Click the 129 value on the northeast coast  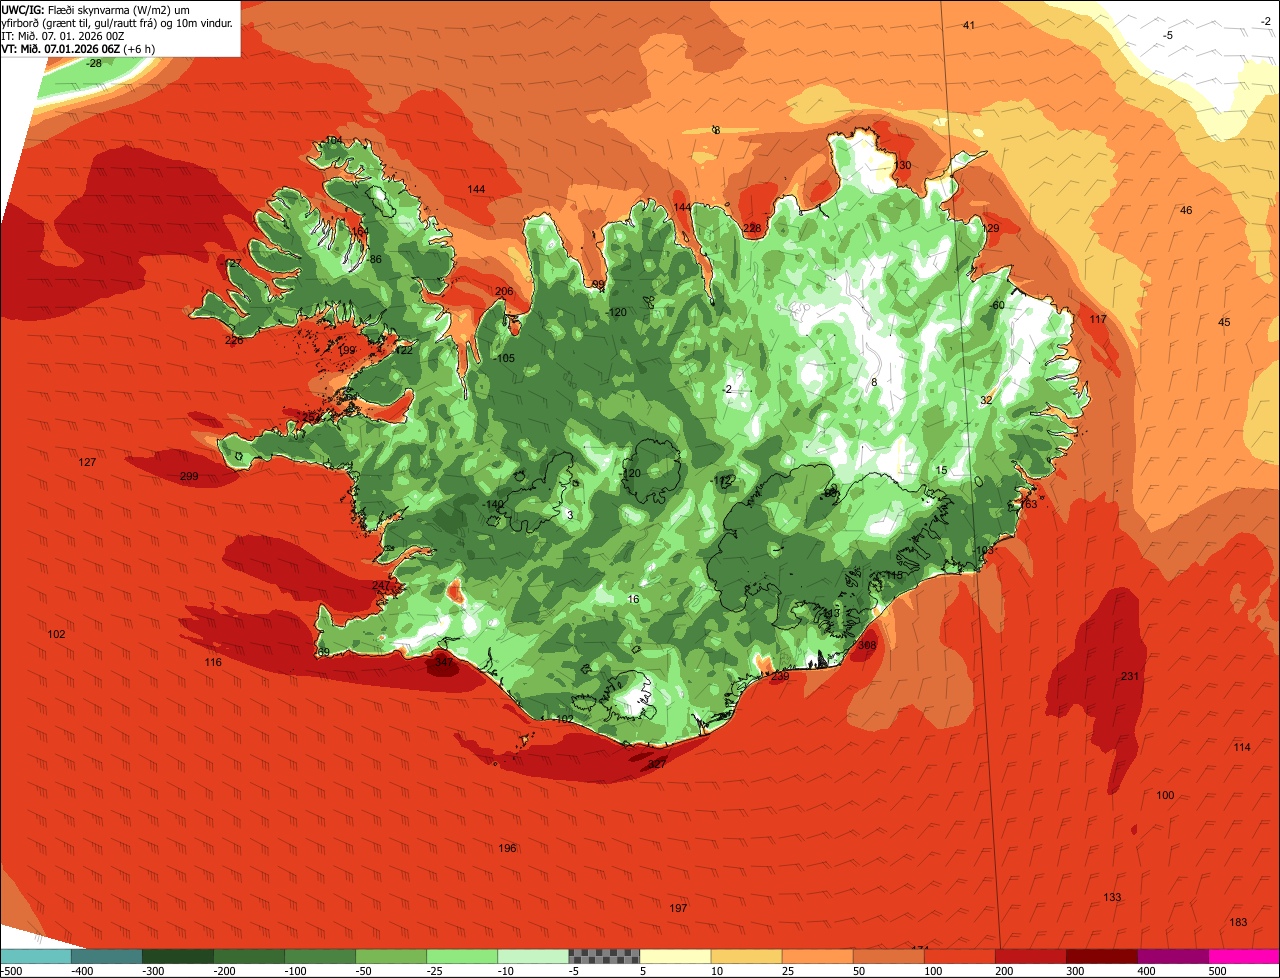coord(991,228)
